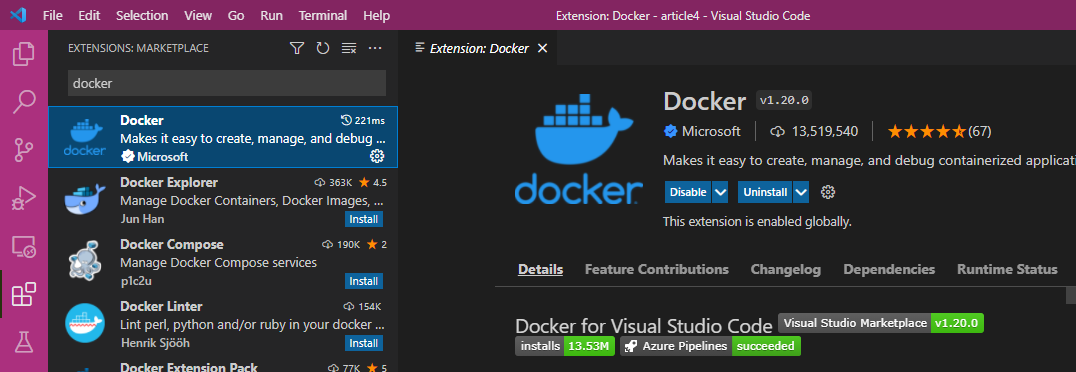Open the Microsoft publisher link
1076x372 pixels.
[711, 131]
